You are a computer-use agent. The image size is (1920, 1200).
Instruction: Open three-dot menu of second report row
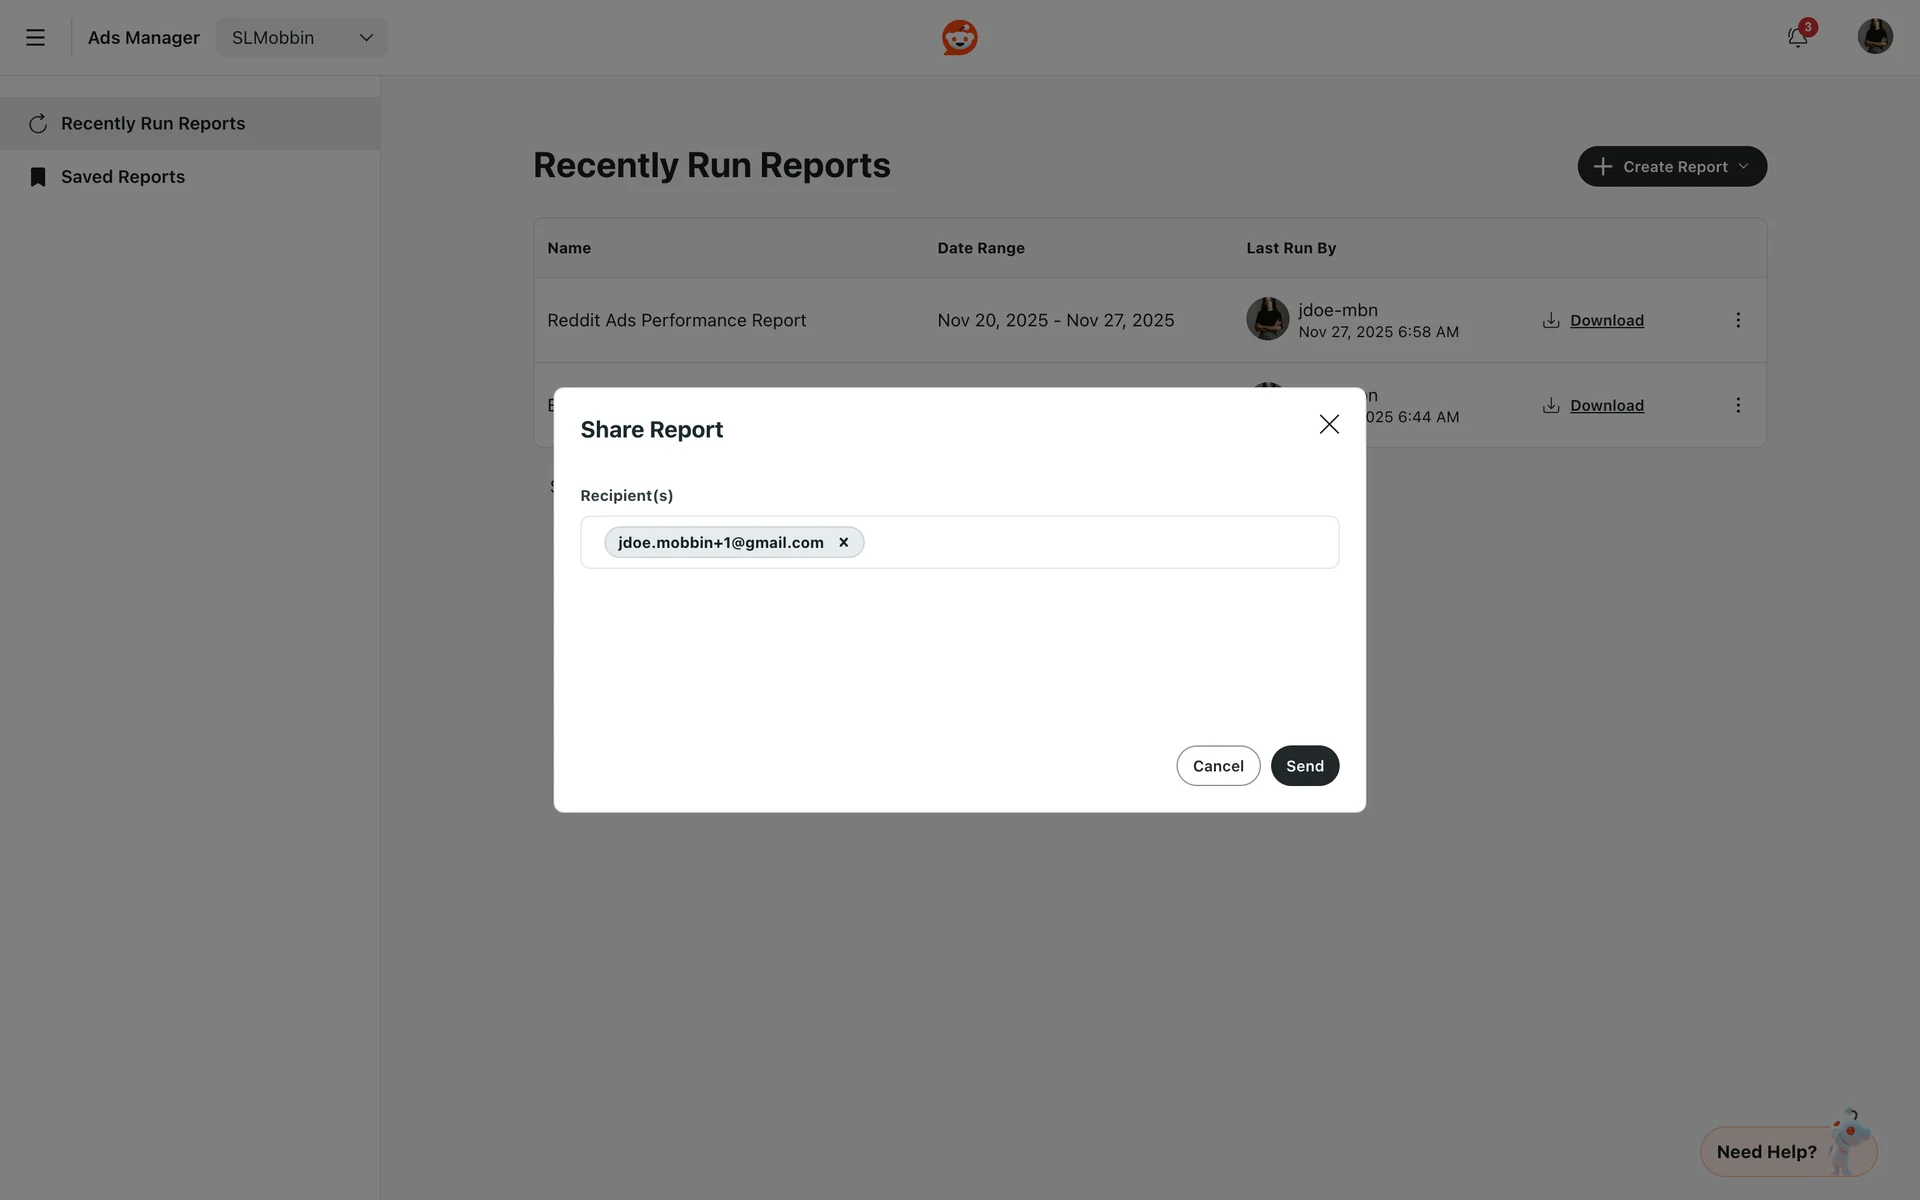(1737, 405)
